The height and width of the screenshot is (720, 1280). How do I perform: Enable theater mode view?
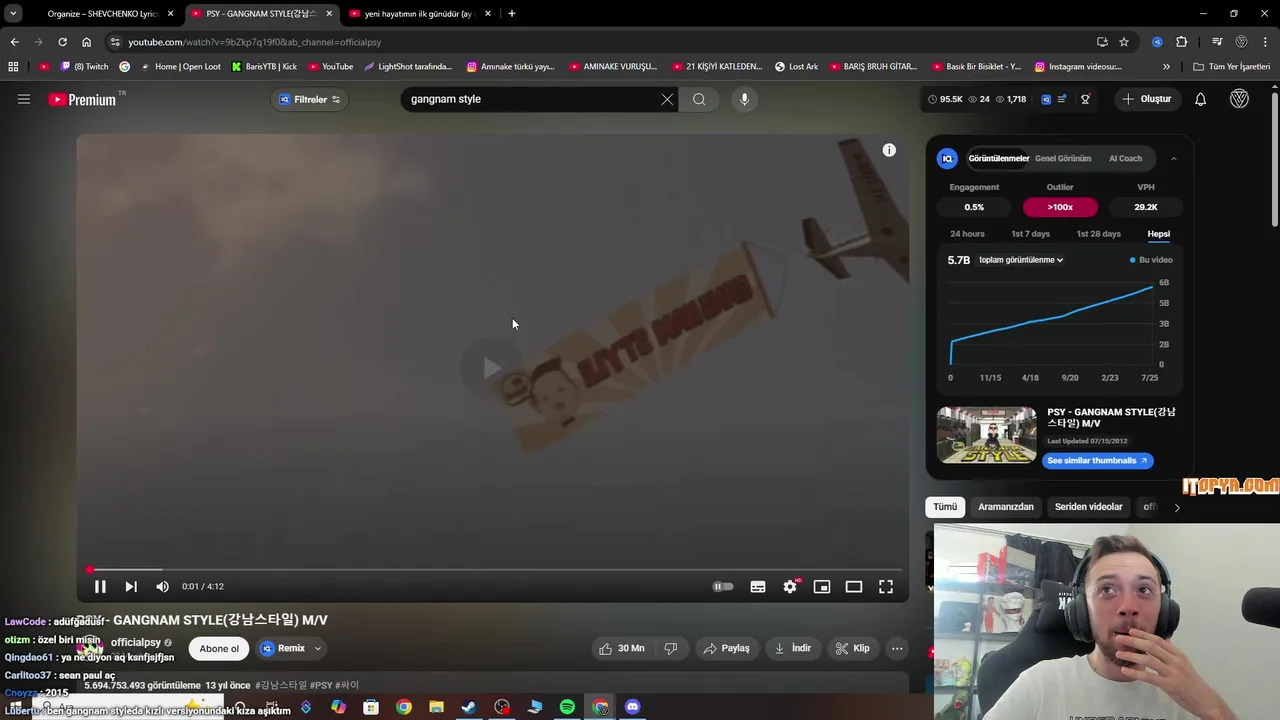pos(854,587)
